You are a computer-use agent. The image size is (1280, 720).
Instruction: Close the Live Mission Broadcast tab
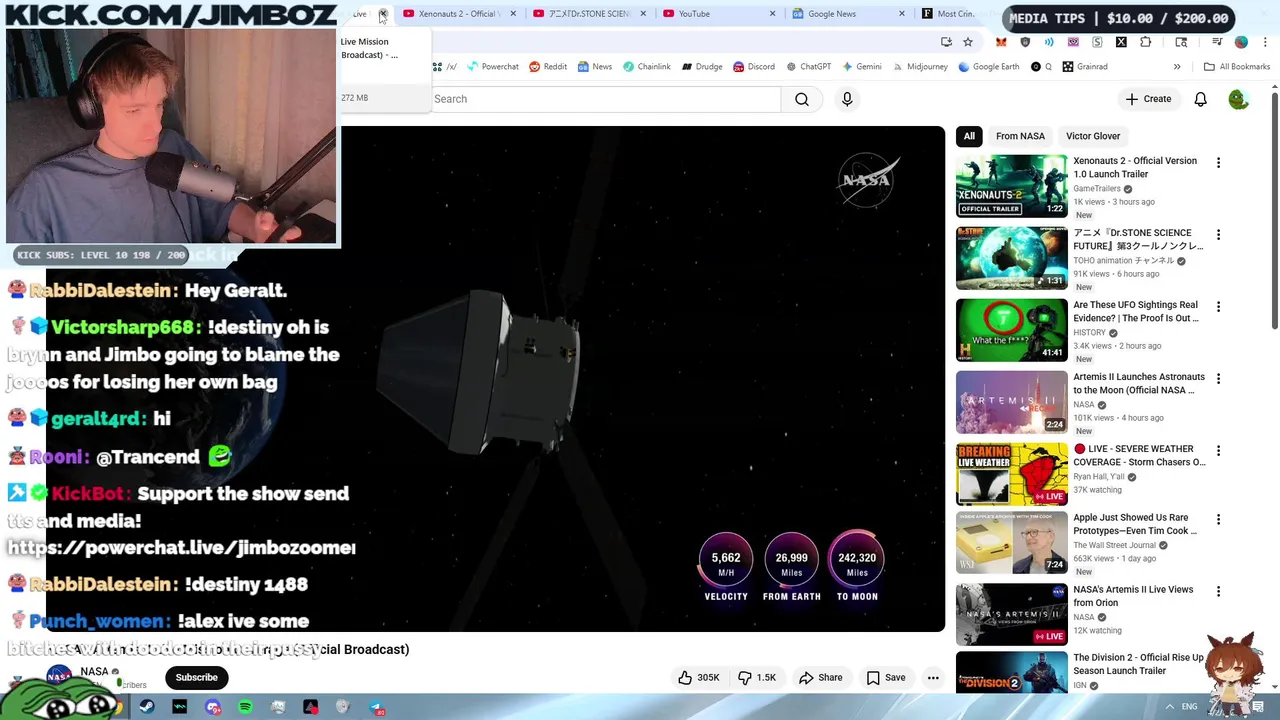tap(382, 14)
